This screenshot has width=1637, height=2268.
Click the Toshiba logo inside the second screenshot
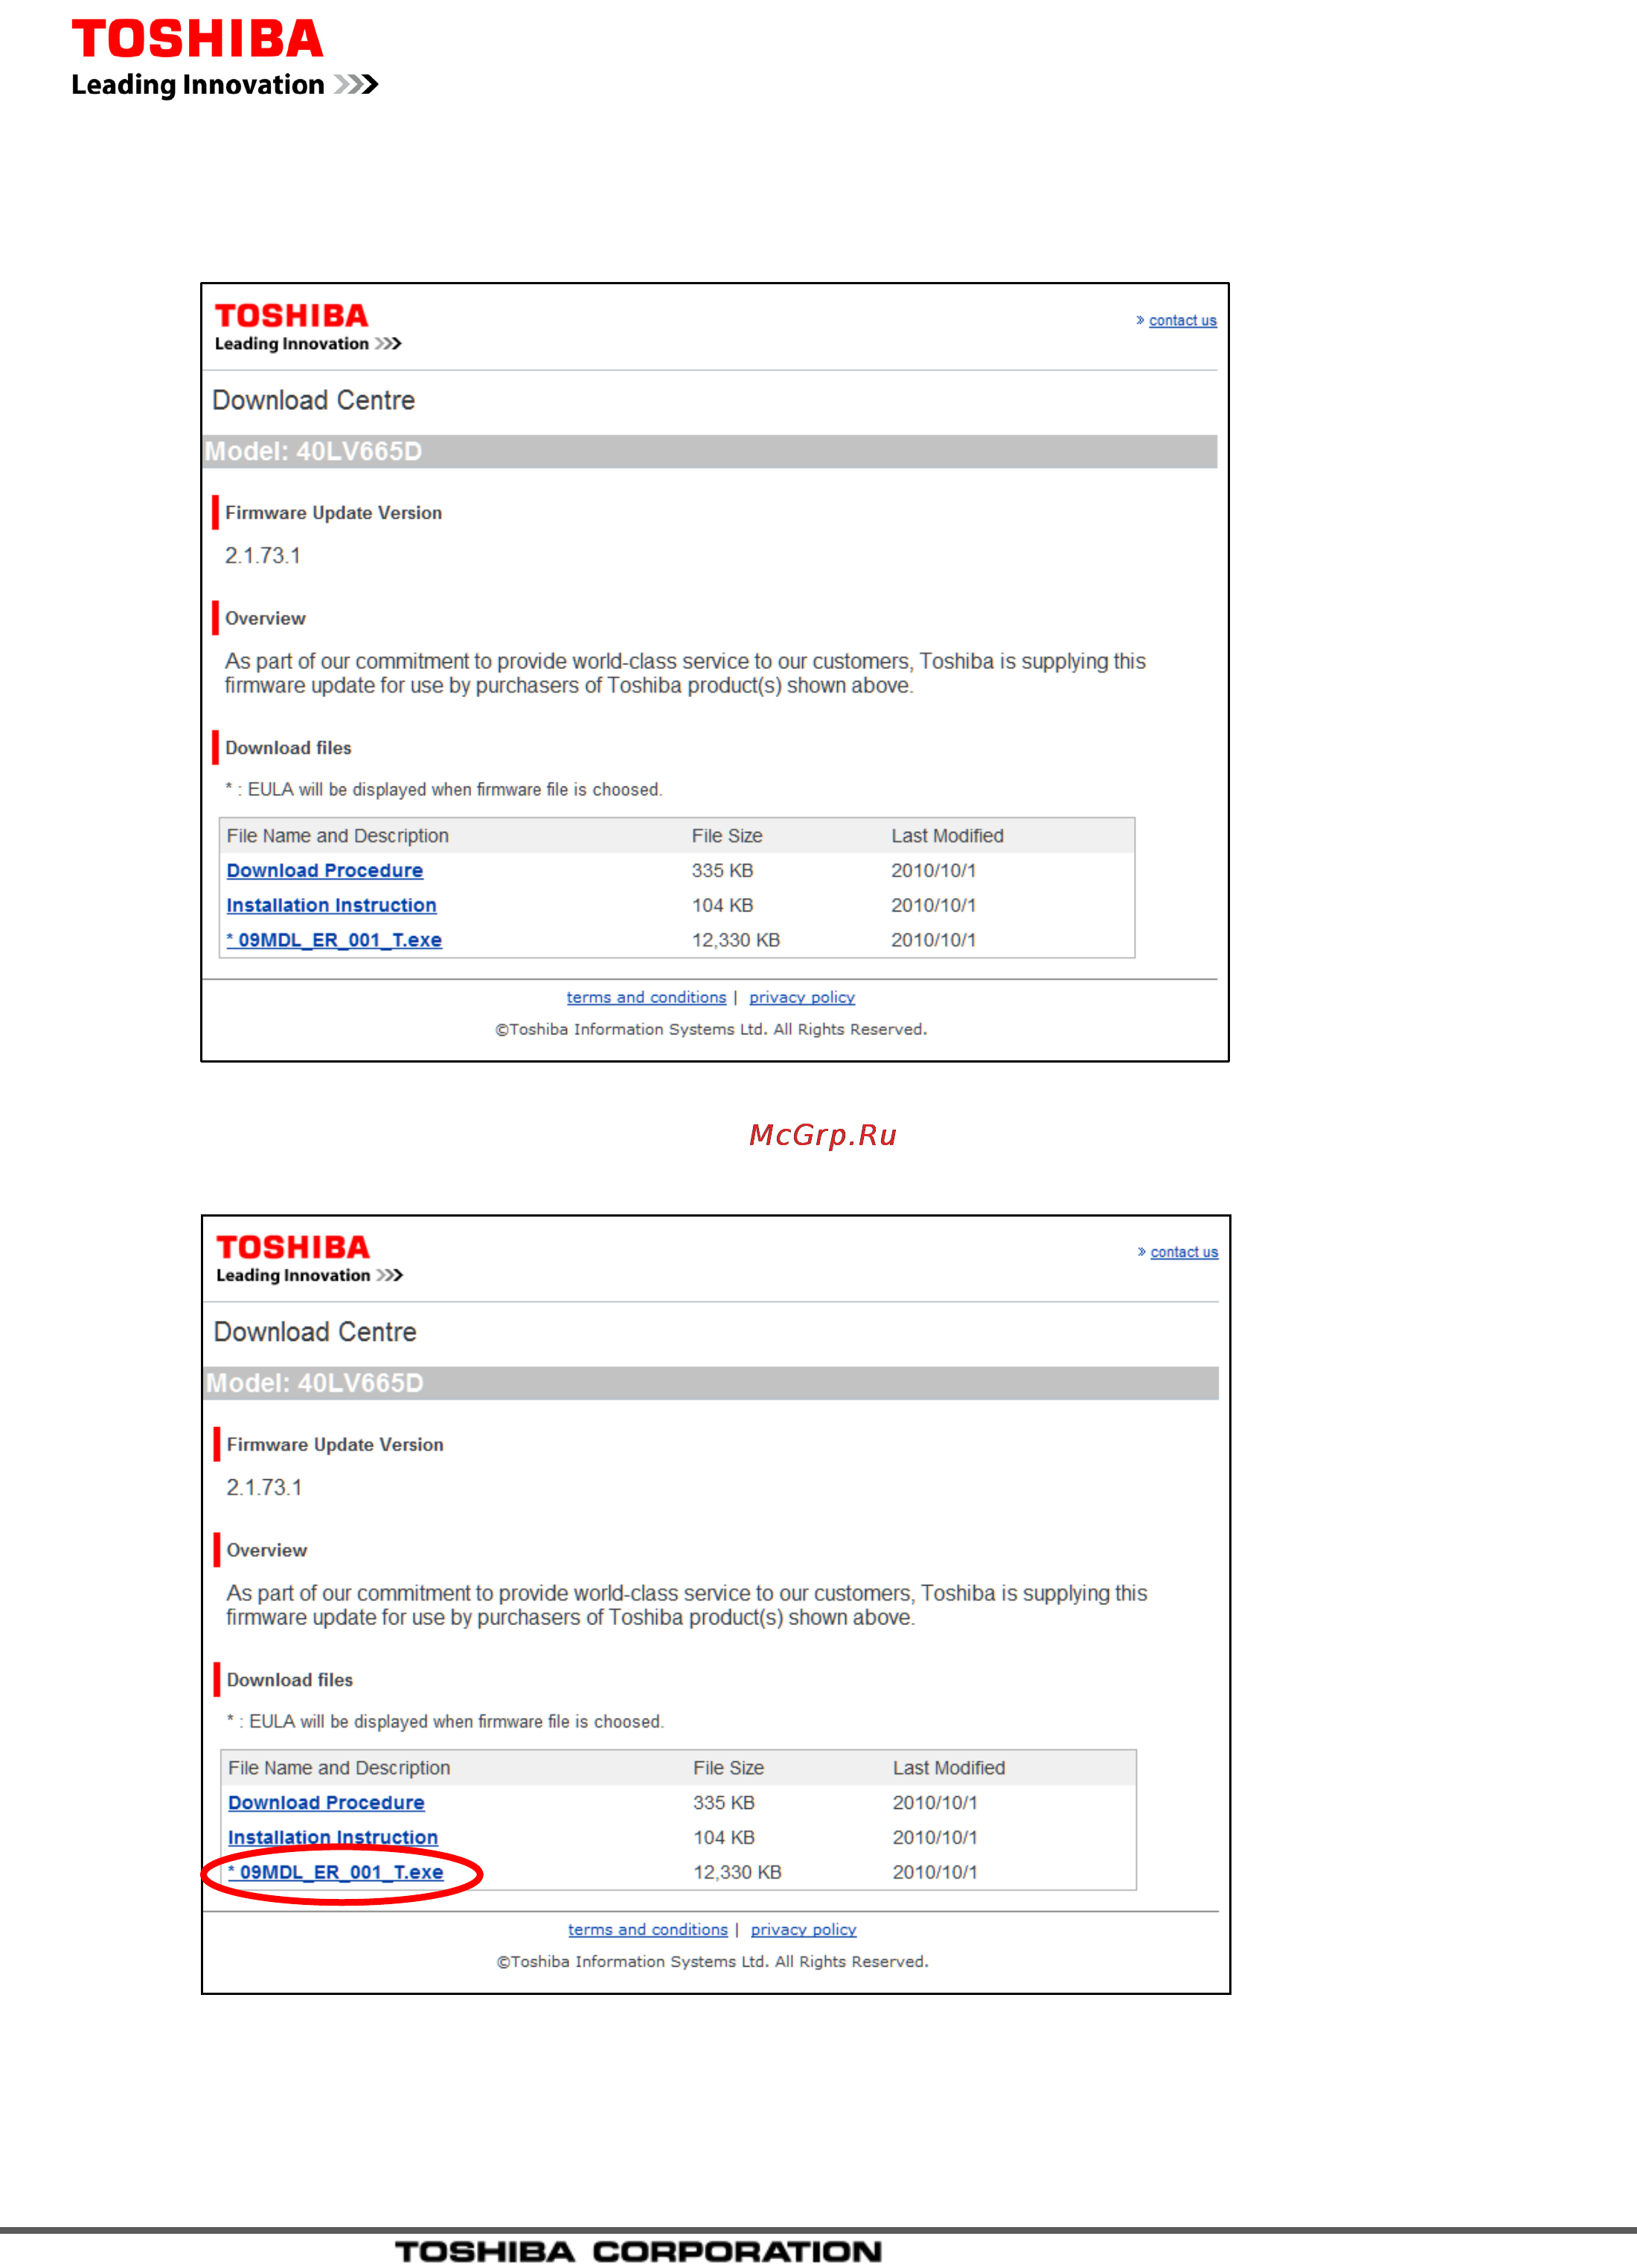[310, 1259]
